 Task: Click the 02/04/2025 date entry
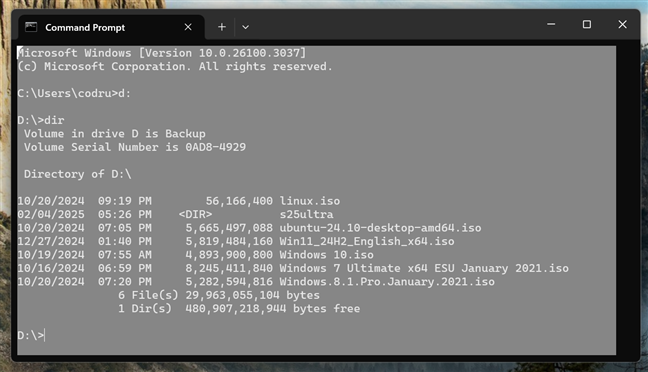click(x=51, y=215)
